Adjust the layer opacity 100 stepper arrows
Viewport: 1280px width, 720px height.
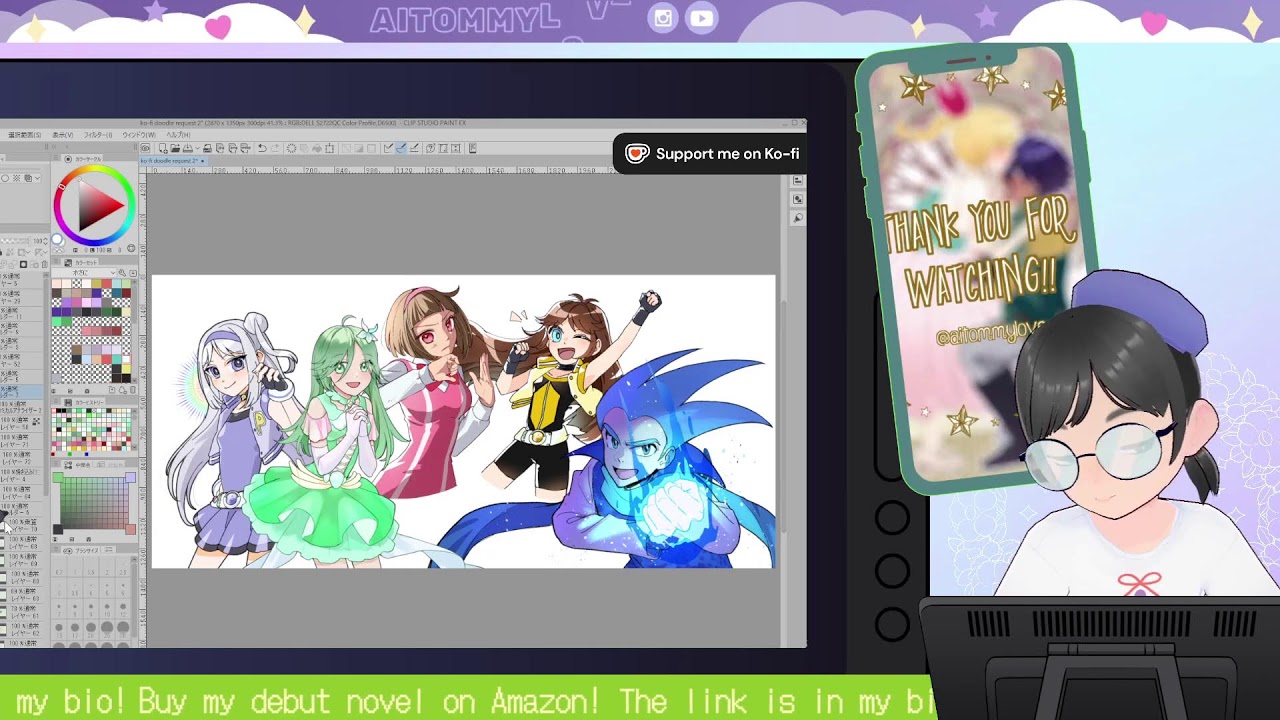[x=45, y=241]
